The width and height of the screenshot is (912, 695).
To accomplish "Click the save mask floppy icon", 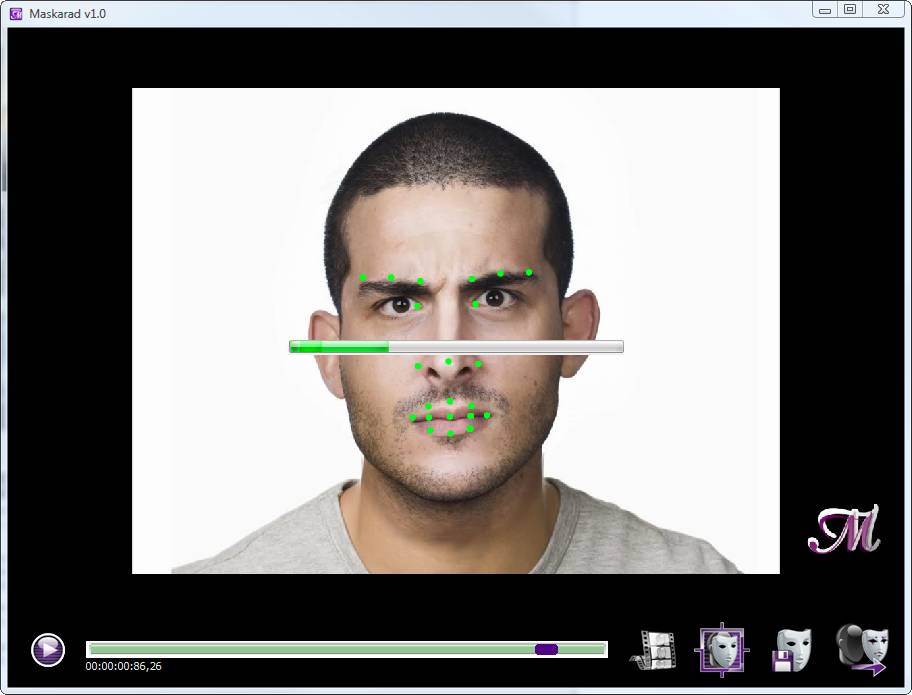I will click(792, 650).
